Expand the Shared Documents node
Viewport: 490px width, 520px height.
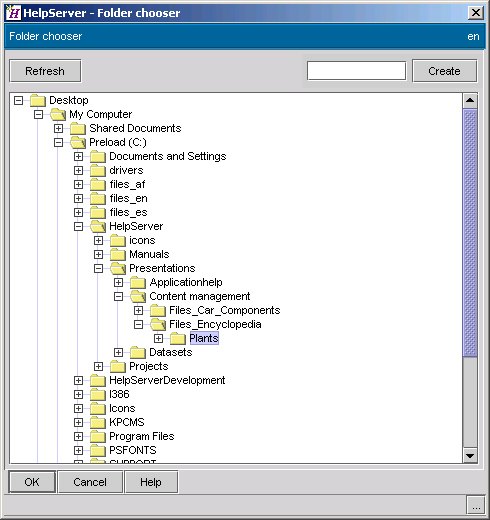[59, 128]
